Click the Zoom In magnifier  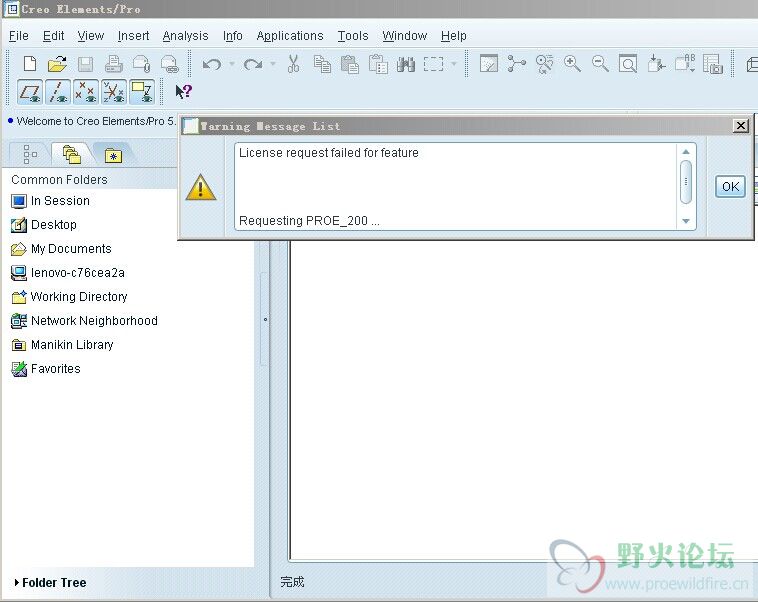click(572, 64)
